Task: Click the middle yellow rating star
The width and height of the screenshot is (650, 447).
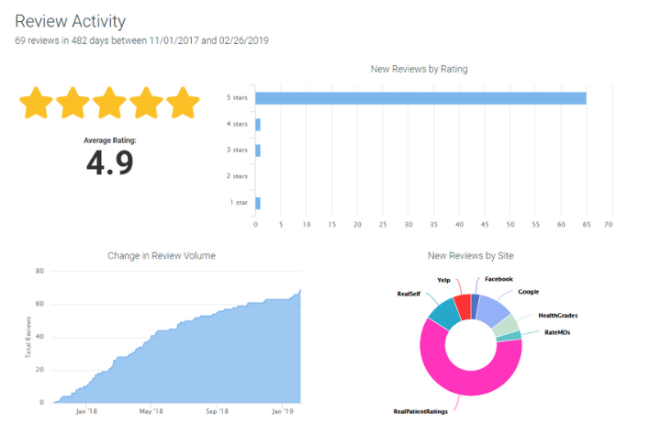Action: point(110,103)
